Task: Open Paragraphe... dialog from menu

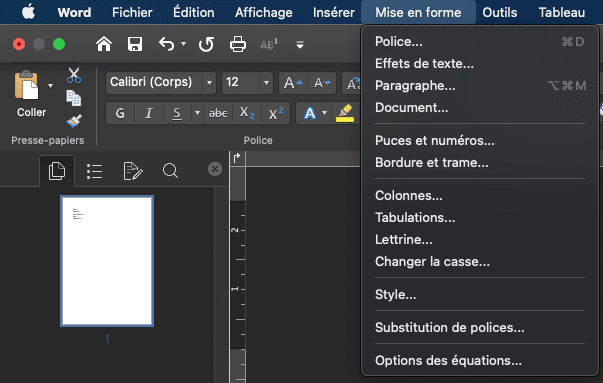Action: 480,85
